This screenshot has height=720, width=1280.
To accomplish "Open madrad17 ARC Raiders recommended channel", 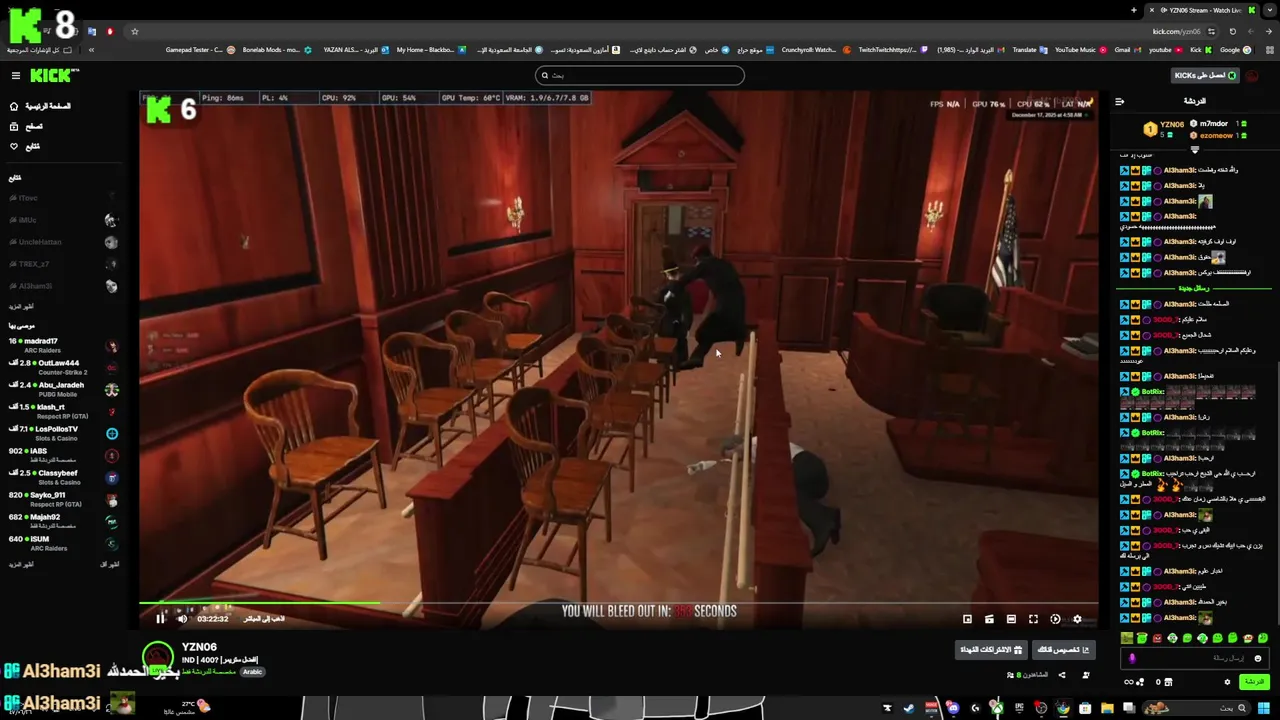I will tap(63, 346).
